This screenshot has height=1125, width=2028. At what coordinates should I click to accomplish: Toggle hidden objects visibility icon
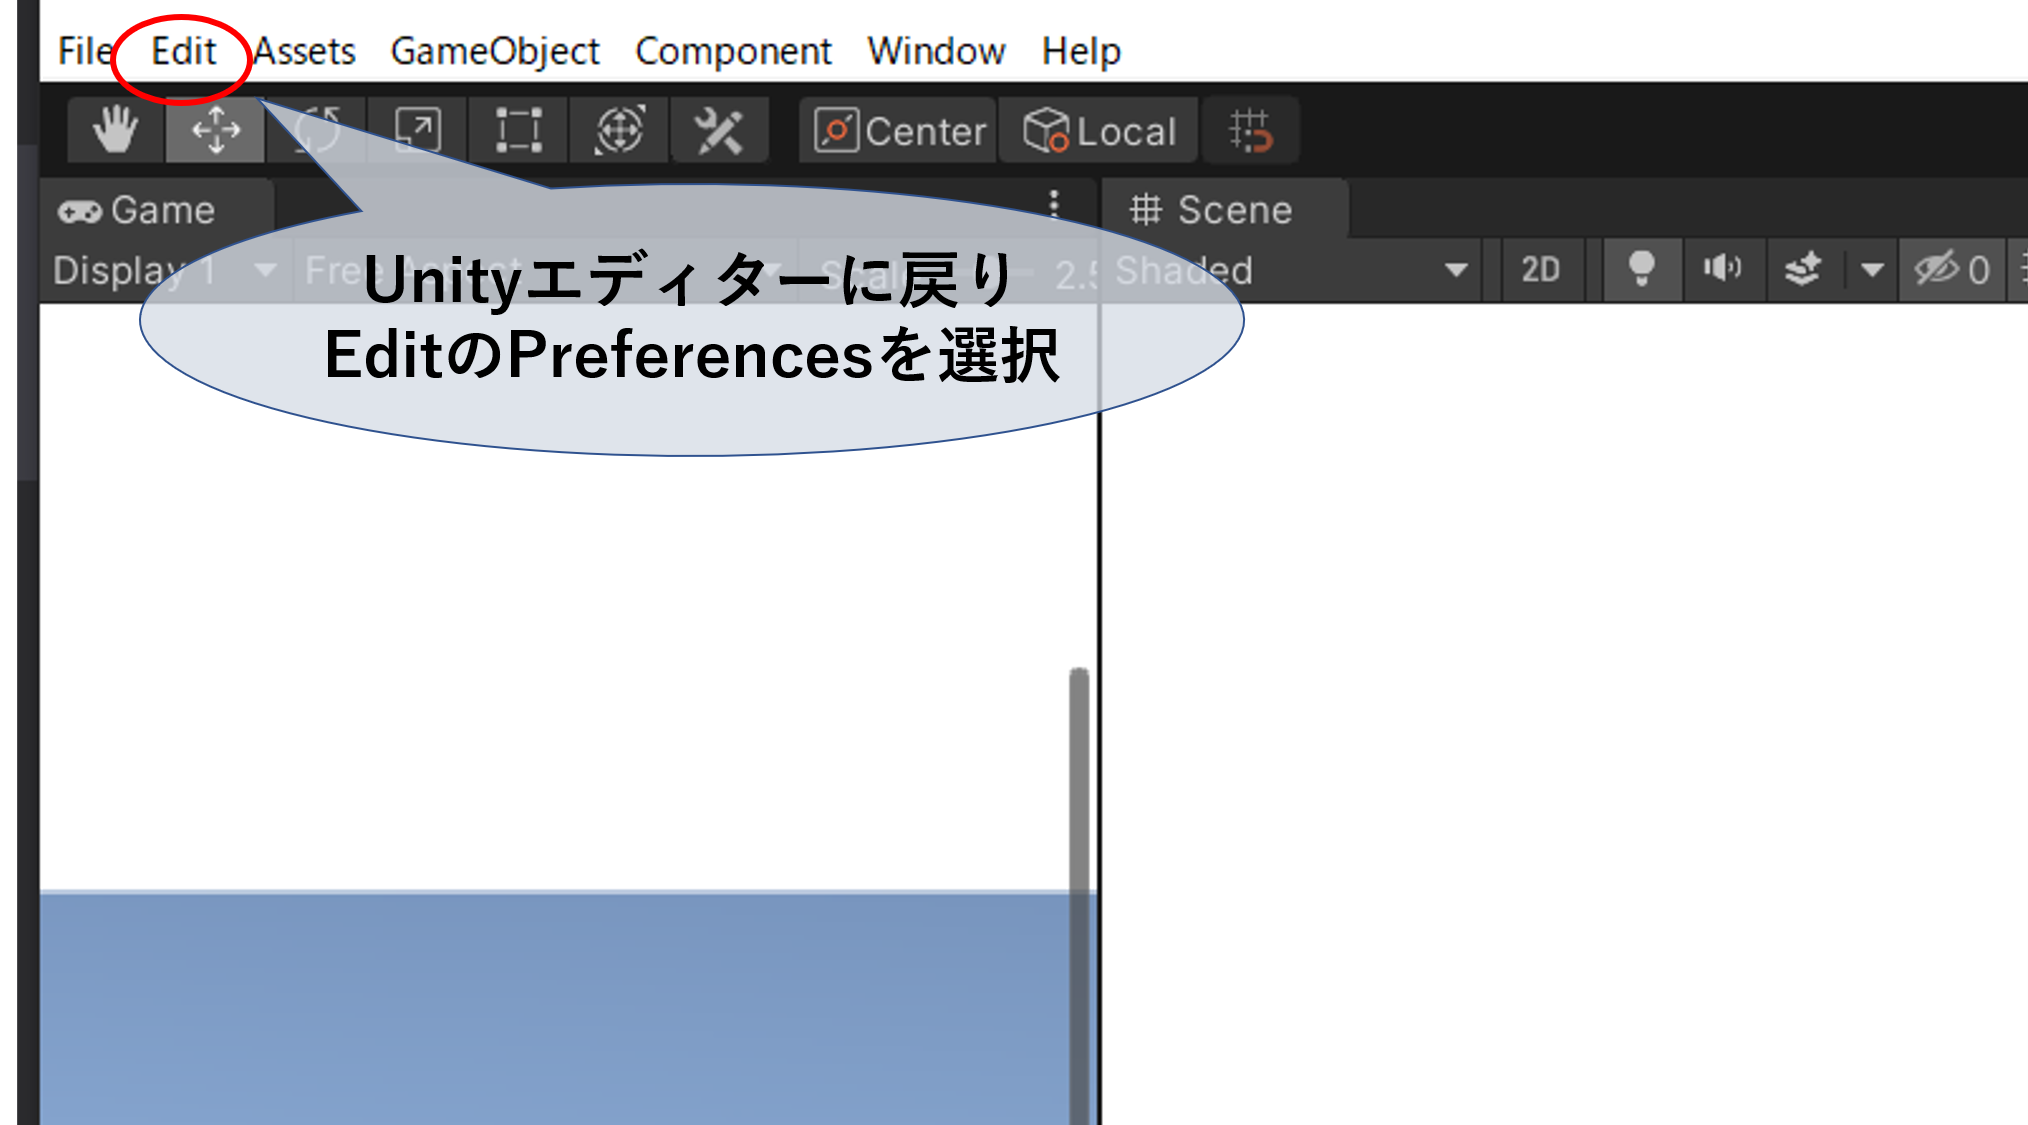[1952, 270]
